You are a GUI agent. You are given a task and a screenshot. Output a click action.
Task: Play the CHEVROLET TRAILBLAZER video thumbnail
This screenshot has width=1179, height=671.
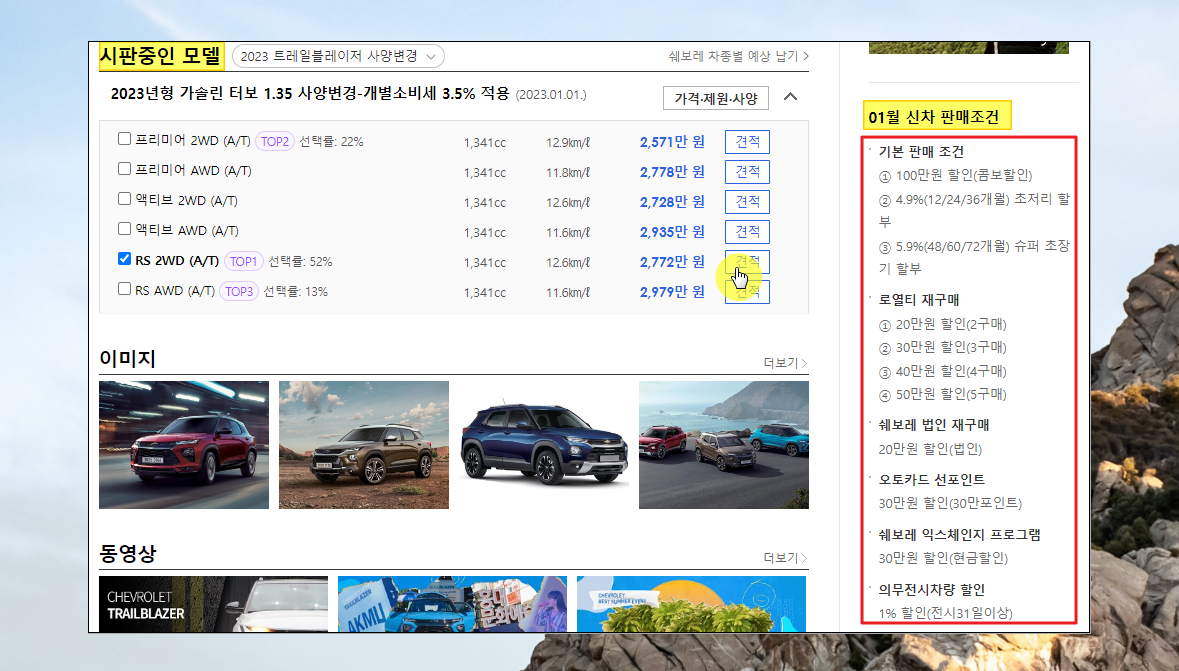point(214,604)
